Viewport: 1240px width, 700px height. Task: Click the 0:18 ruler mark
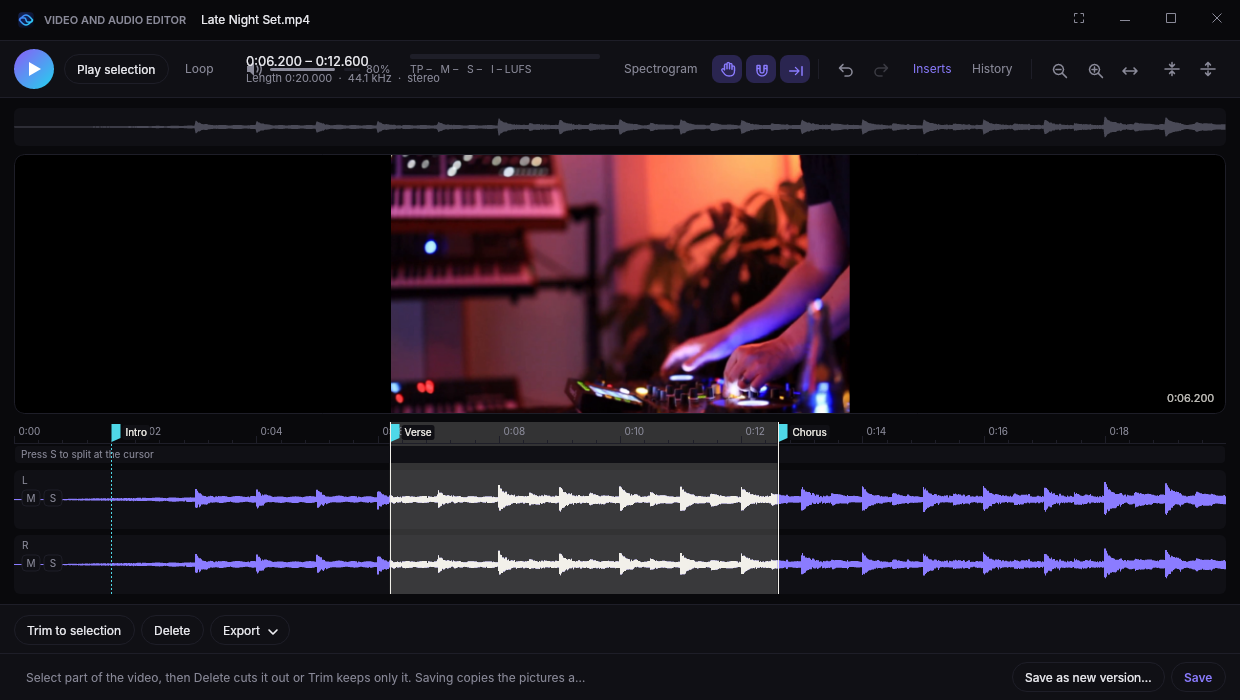pyautogui.click(x=1119, y=431)
